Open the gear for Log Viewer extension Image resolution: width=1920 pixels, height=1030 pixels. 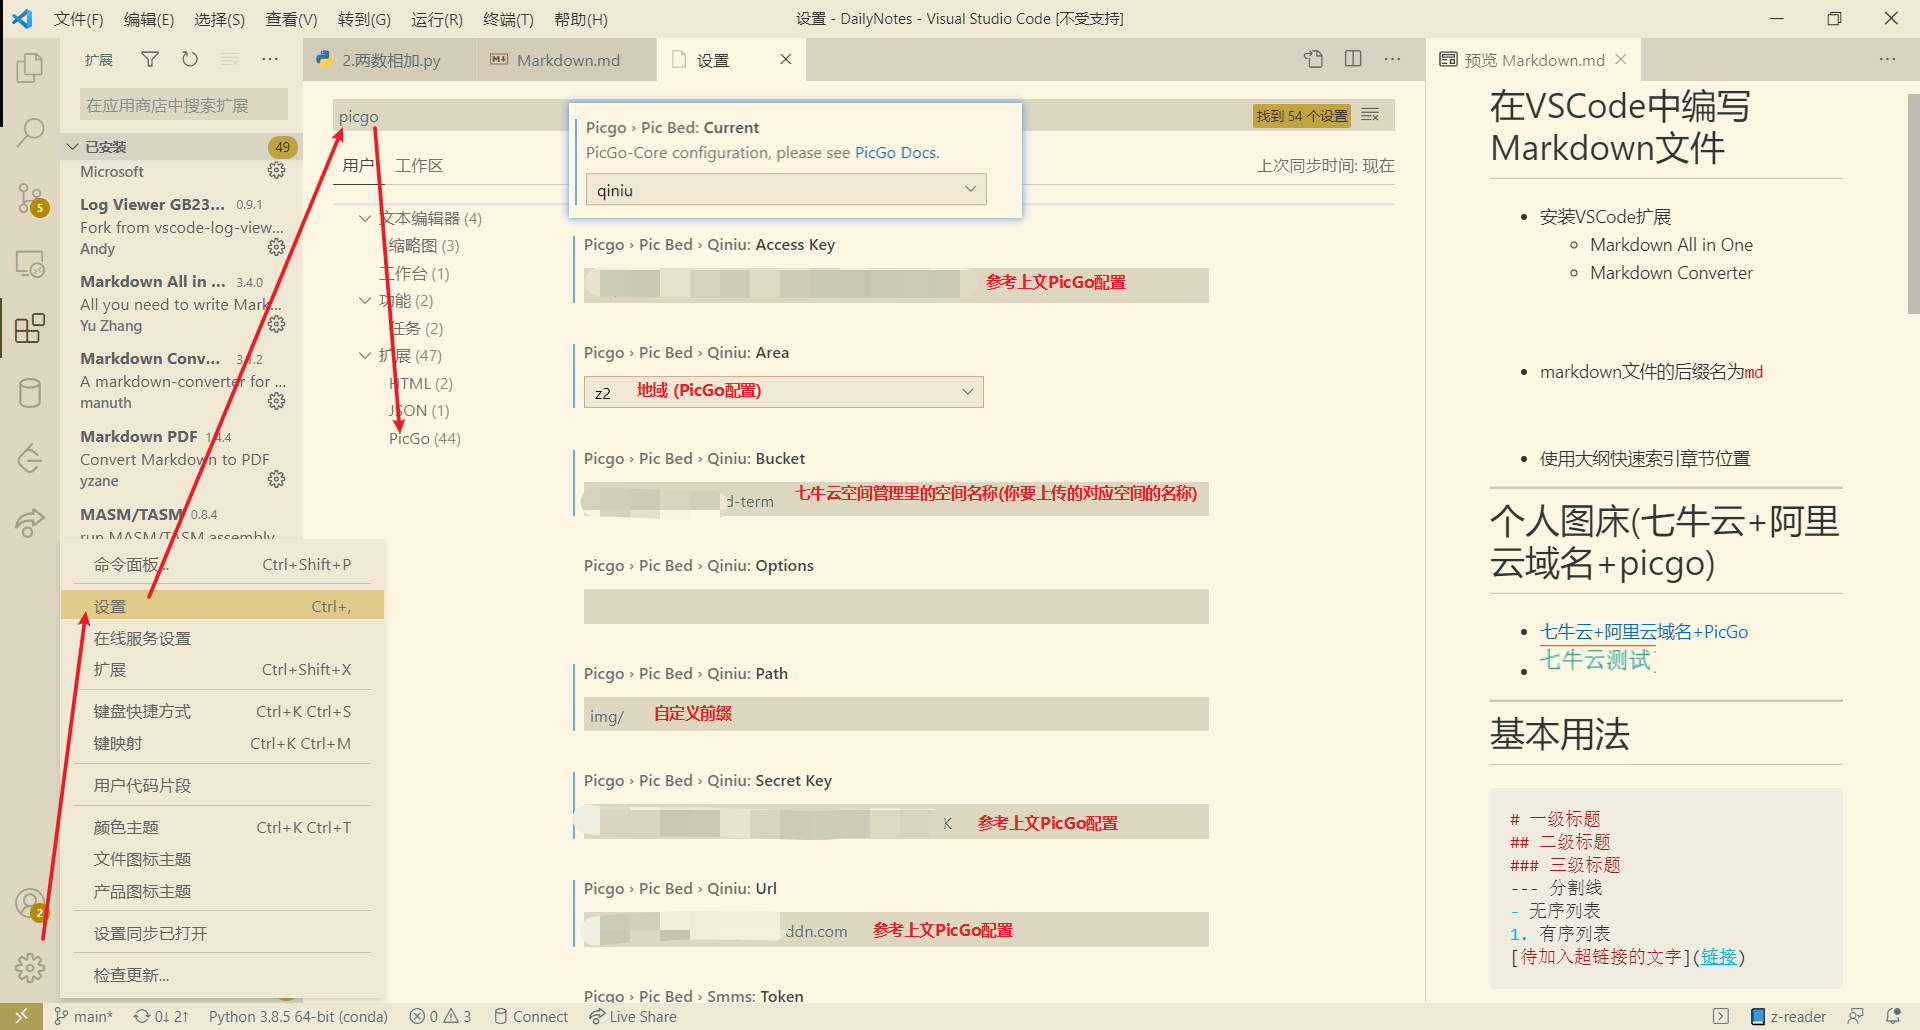[x=277, y=248]
